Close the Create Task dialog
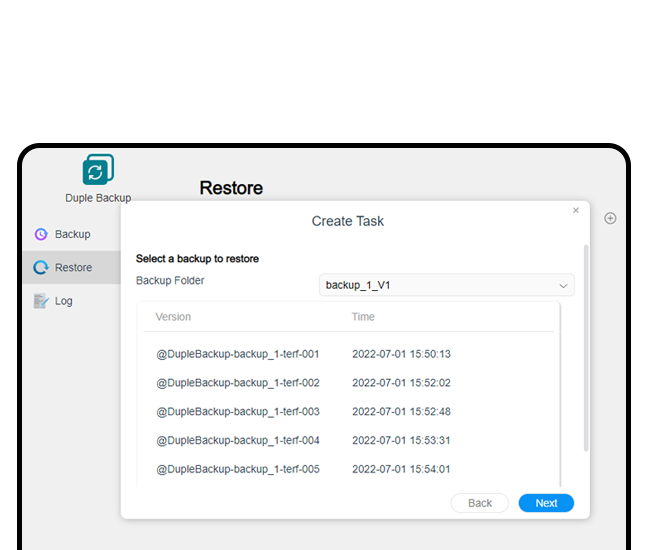Image resolution: width=648 pixels, height=550 pixels. [x=575, y=211]
